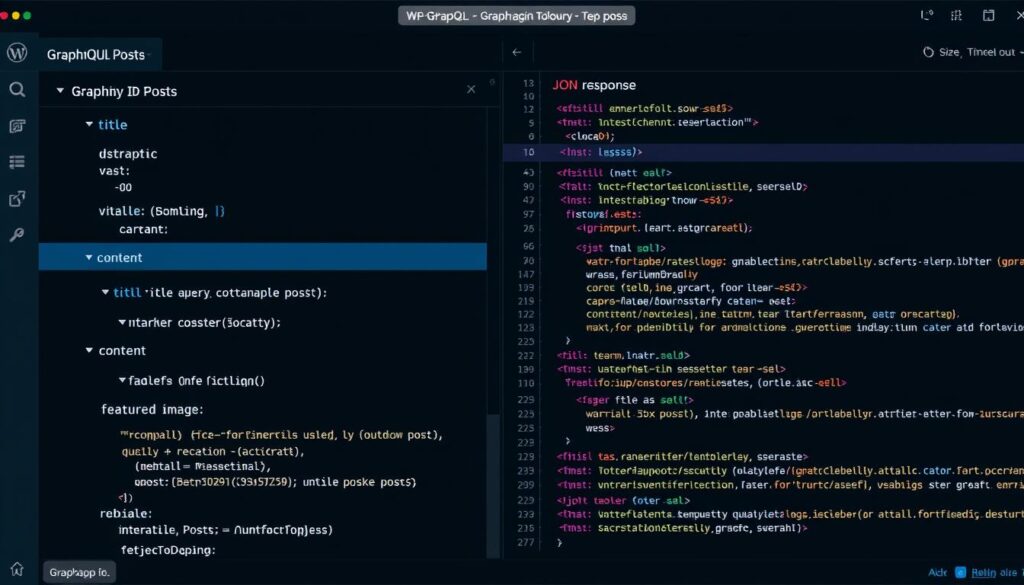This screenshot has width=1024, height=585.
Task: Switch to the GraphiQUL Posts tab
Action: tap(101, 55)
